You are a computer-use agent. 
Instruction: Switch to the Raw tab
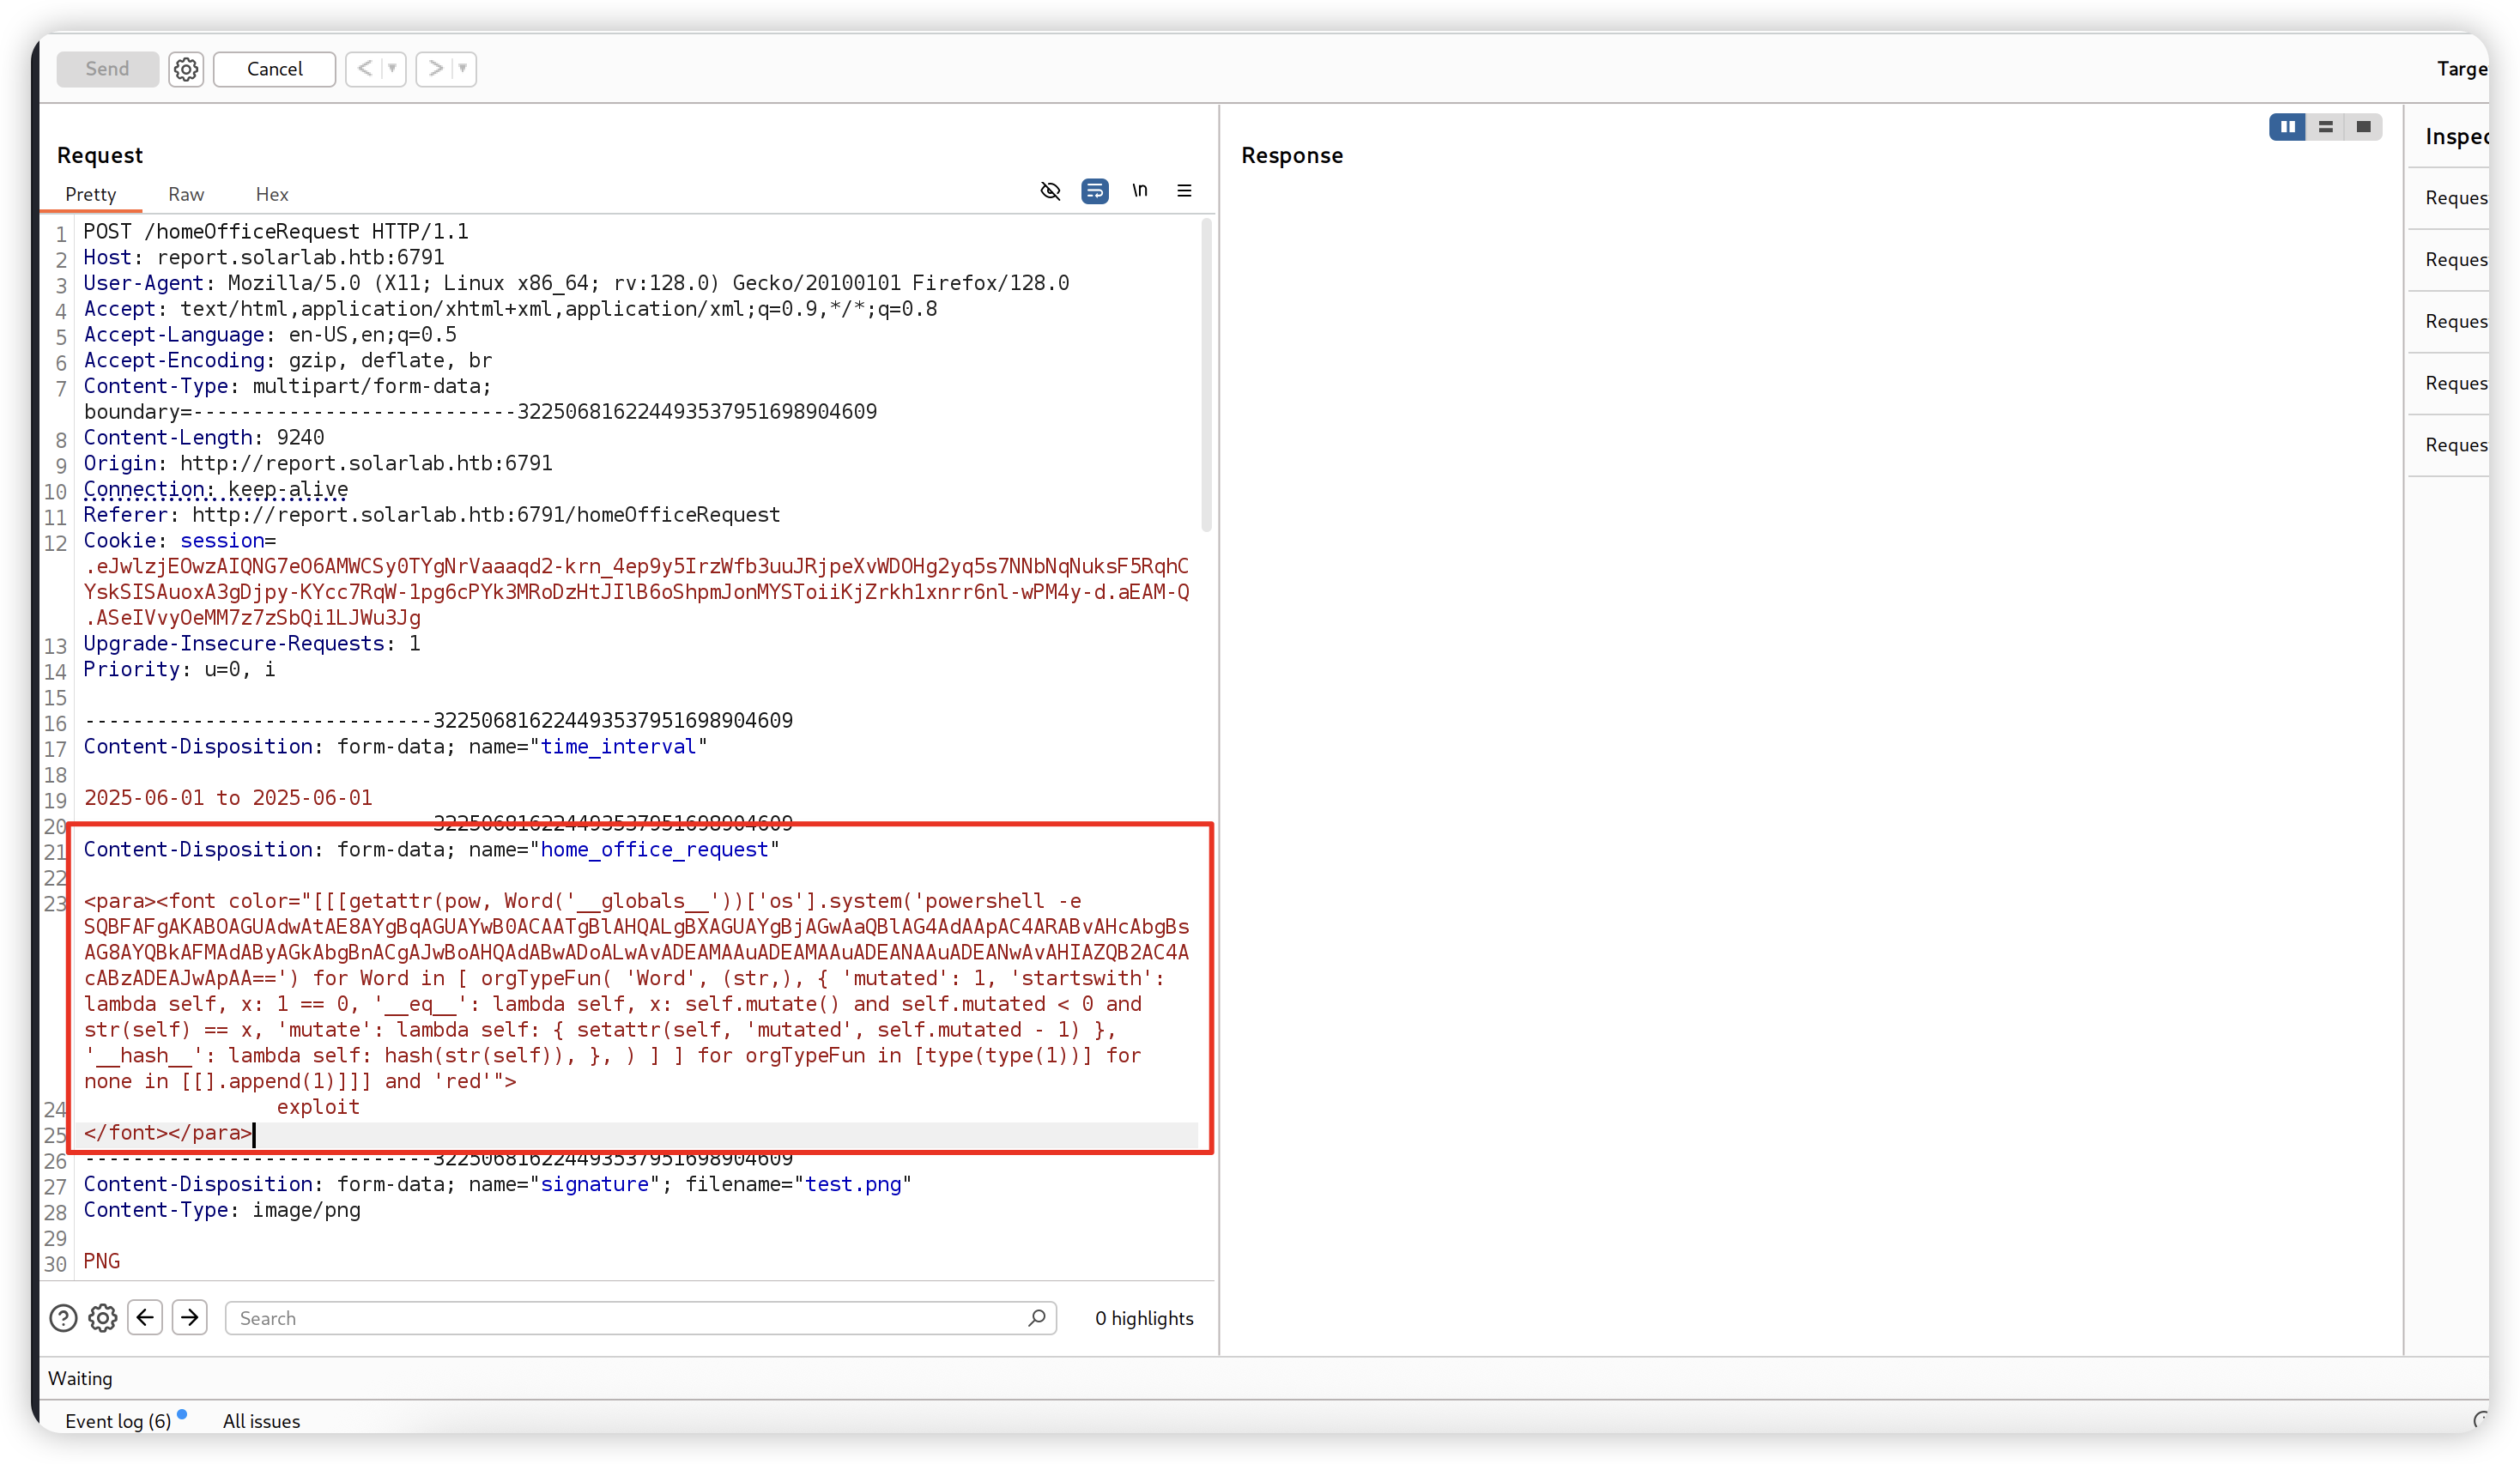pos(186,194)
